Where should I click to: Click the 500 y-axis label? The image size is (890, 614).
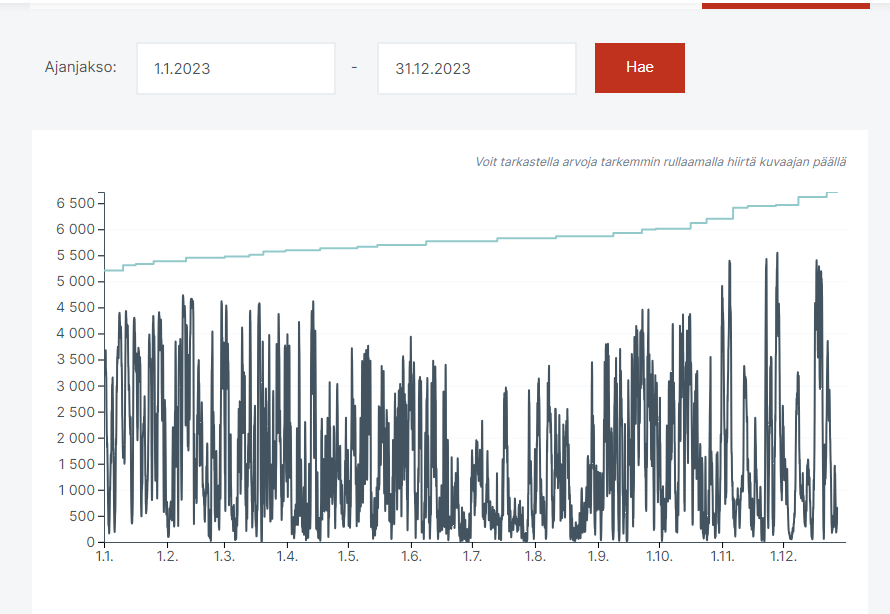pyautogui.click(x=82, y=516)
